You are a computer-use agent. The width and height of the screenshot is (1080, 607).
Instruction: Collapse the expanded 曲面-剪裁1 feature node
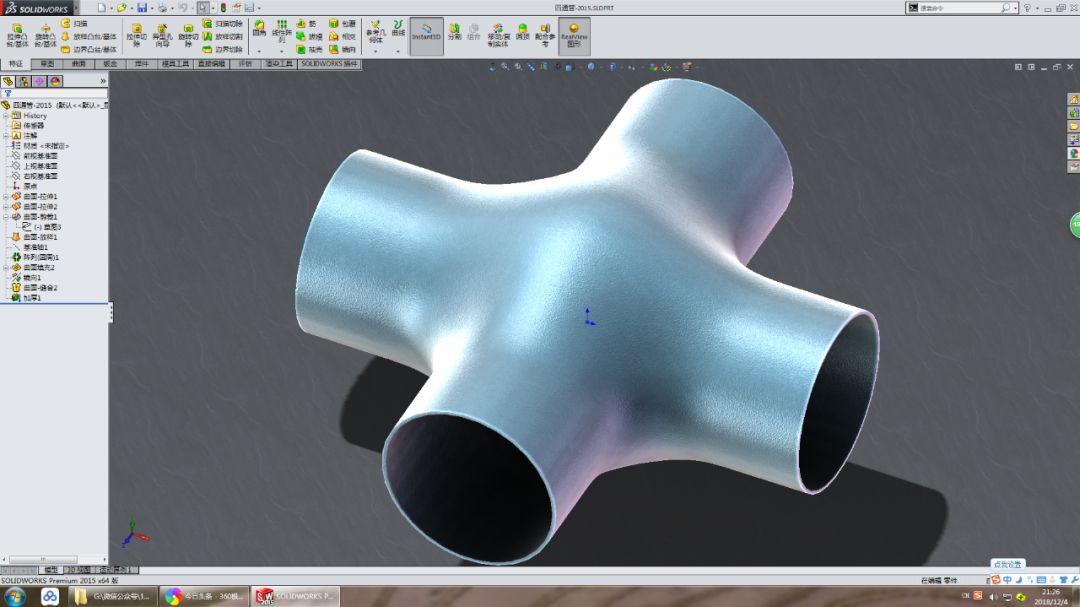pos(6,217)
